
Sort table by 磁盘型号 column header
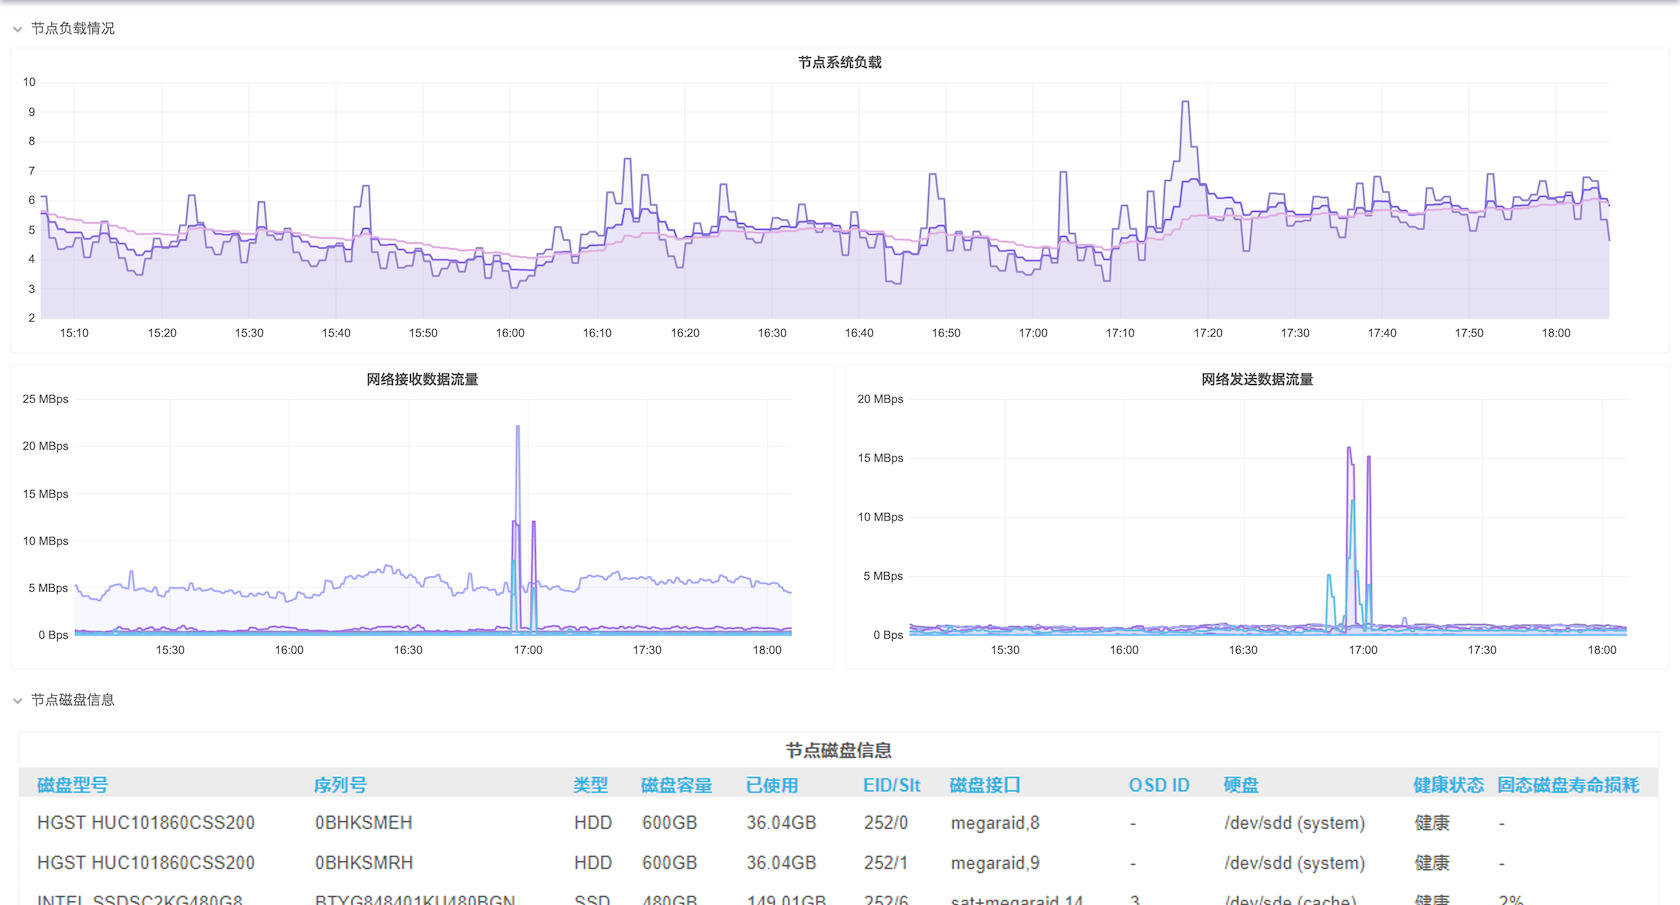click(x=72, y=785)
